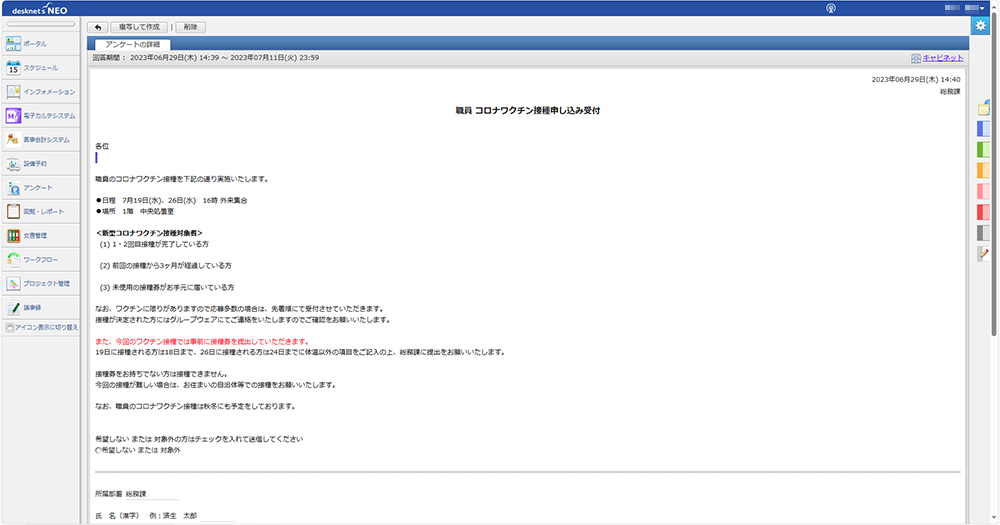Viewport: 1000px width, 525px height.
Task: Click the desknet's NEO logo
Action: point(40,9)
